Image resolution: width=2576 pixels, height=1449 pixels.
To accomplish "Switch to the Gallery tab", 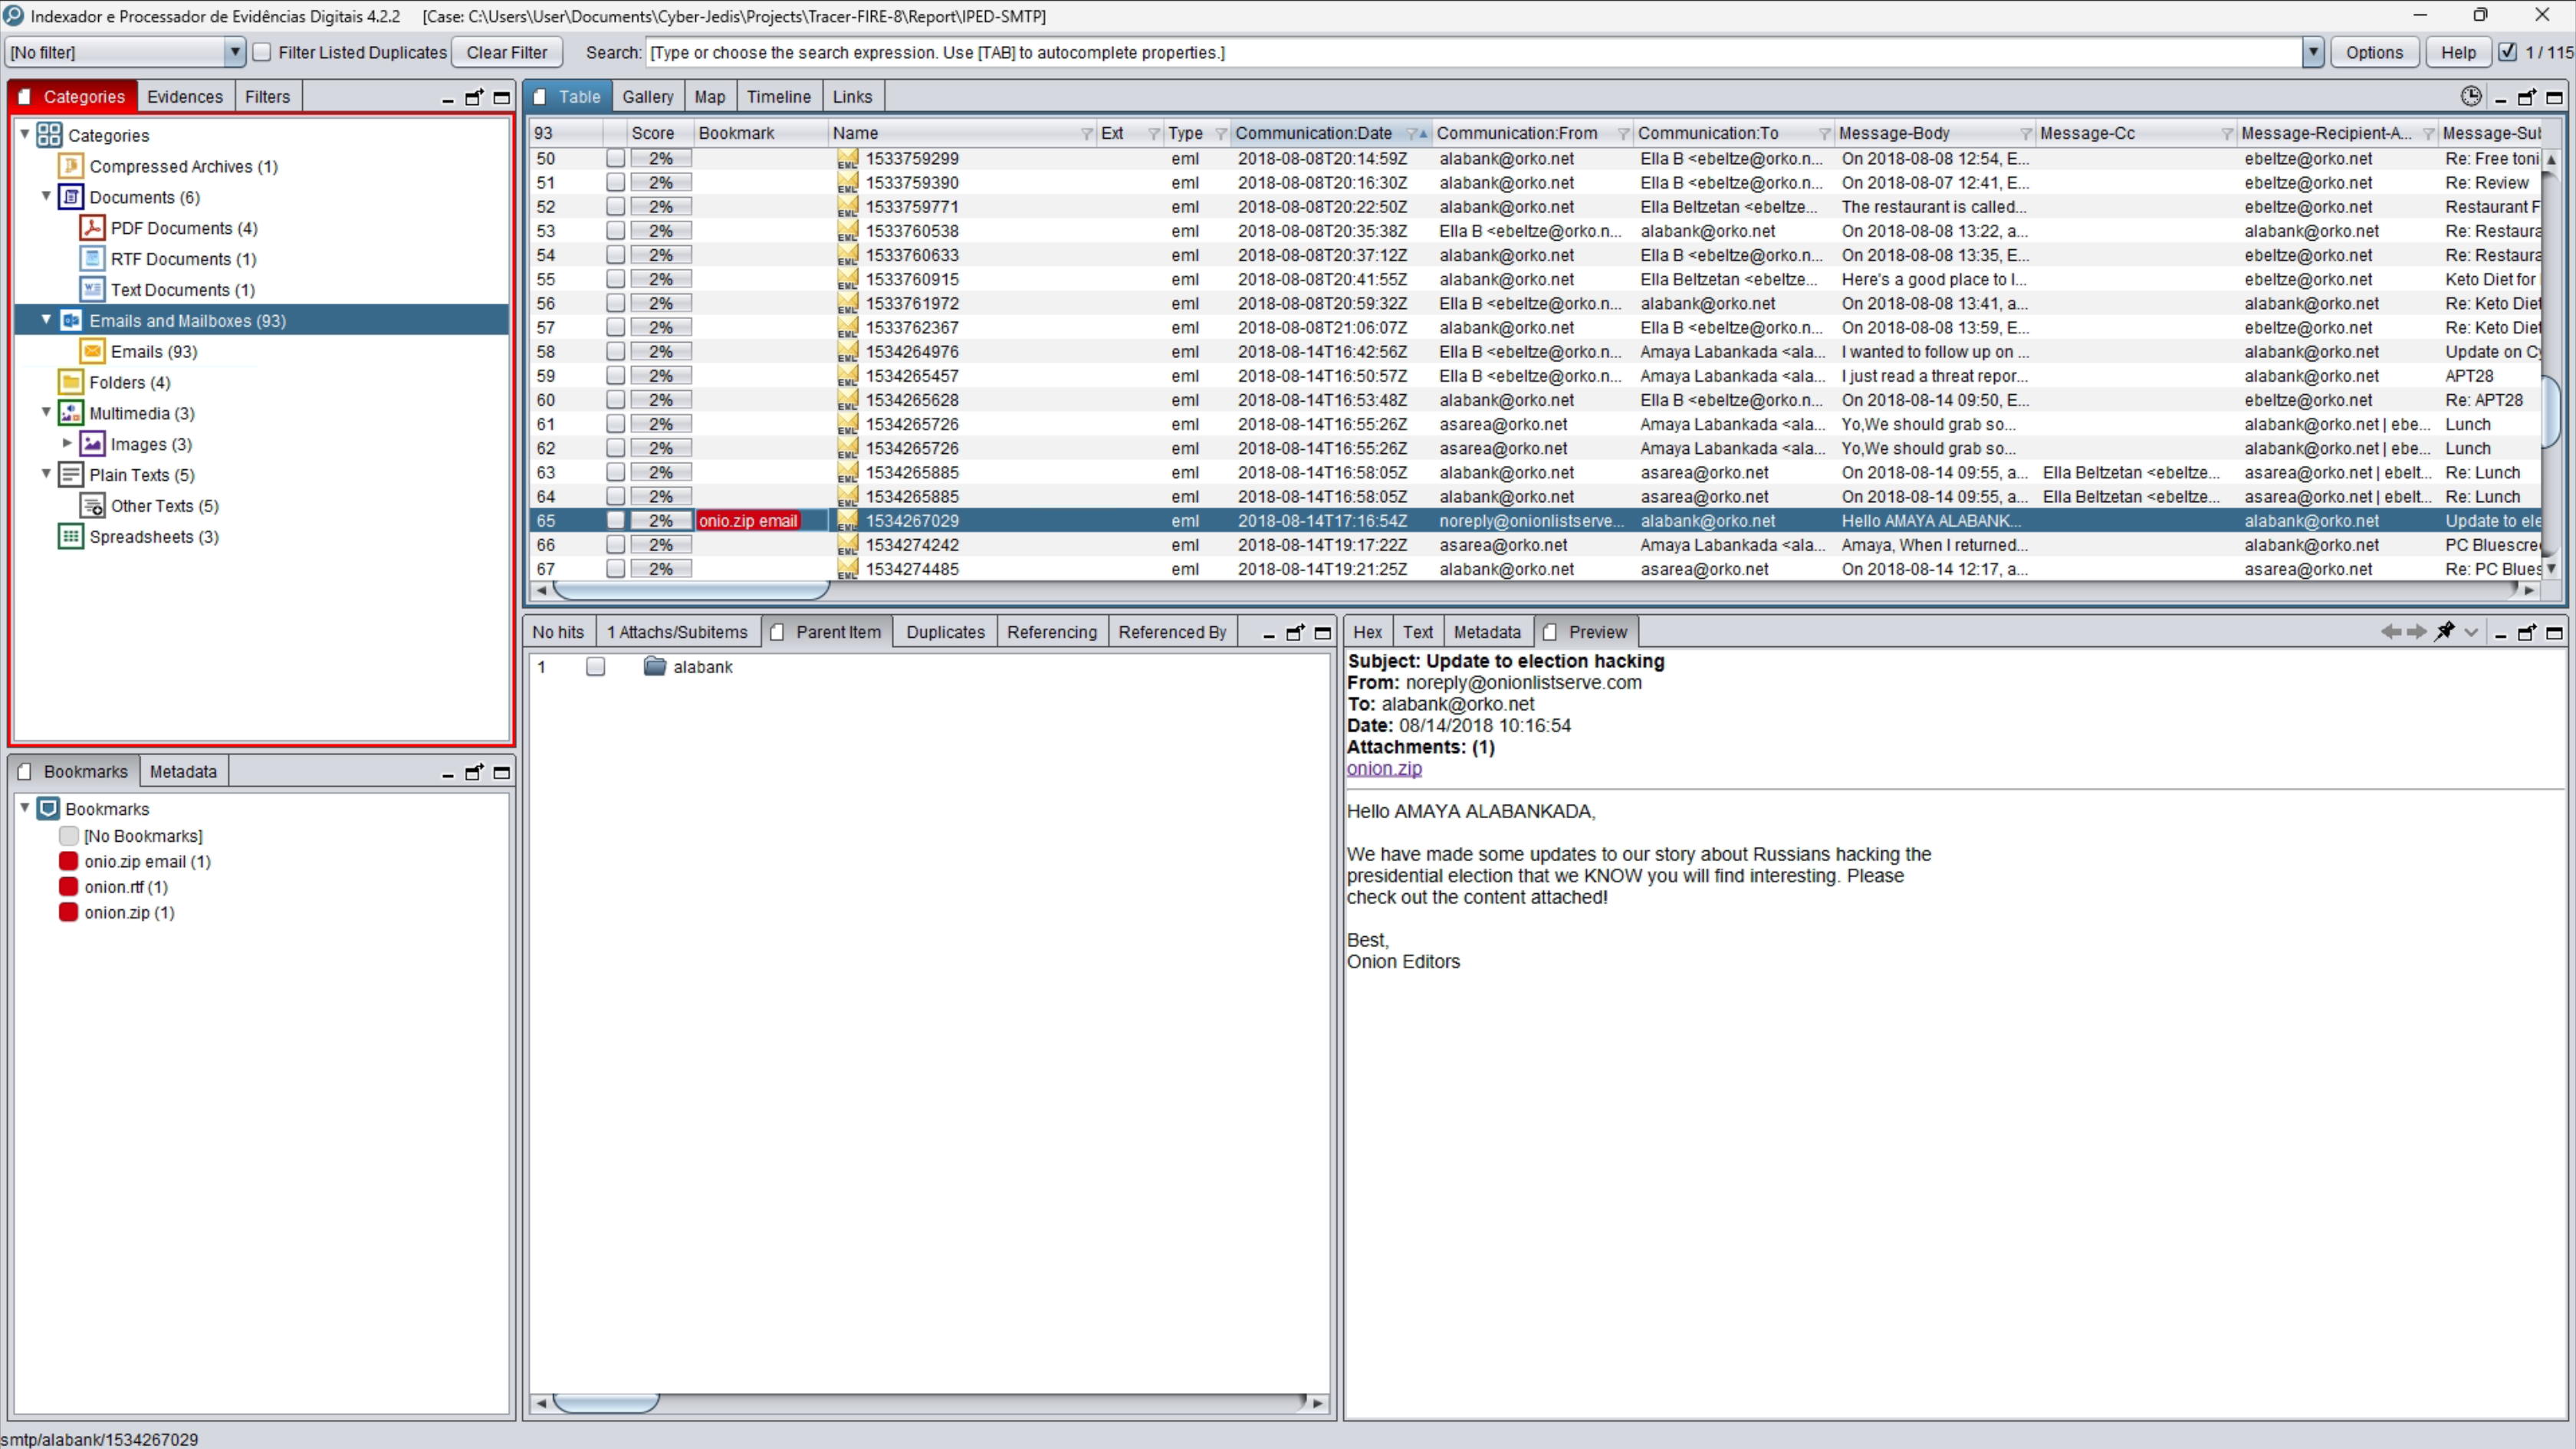I will [647, 96].
